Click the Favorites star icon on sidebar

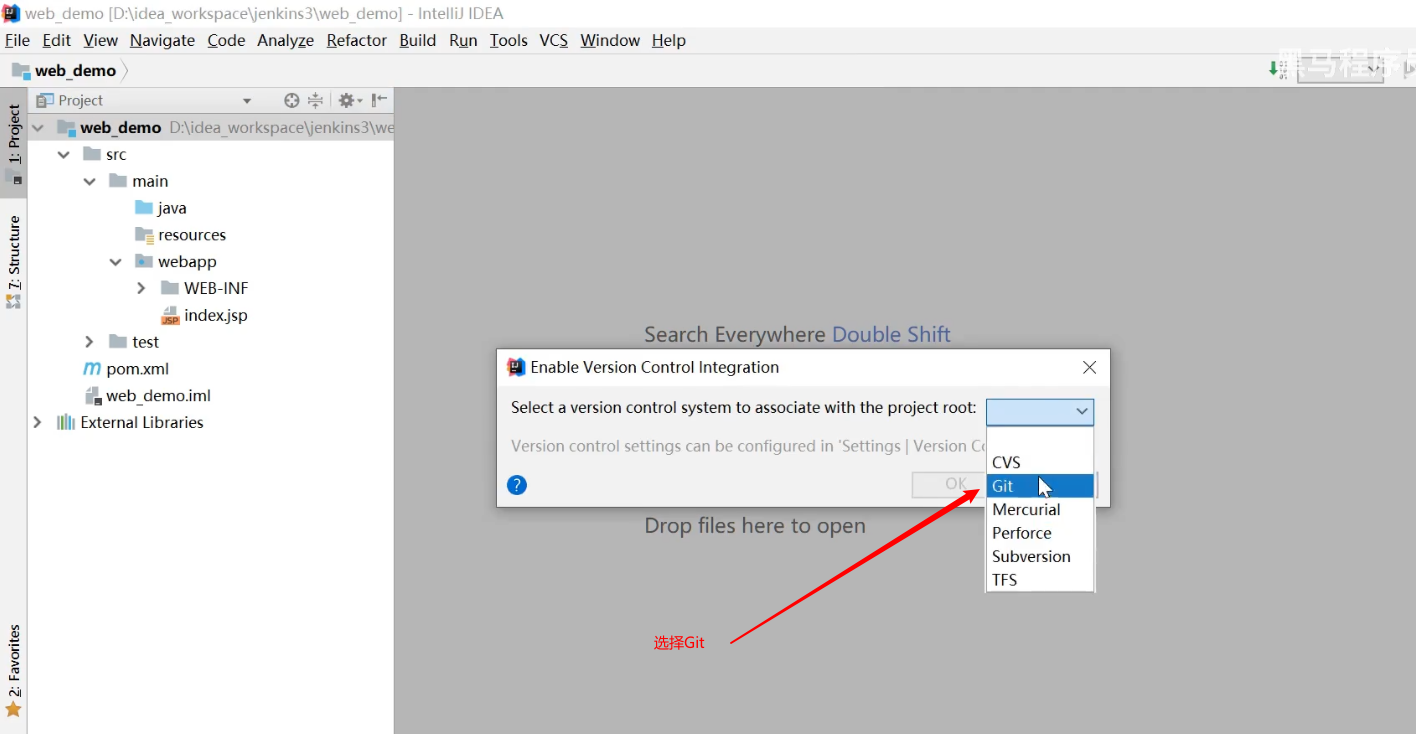(x=13, y=709)
